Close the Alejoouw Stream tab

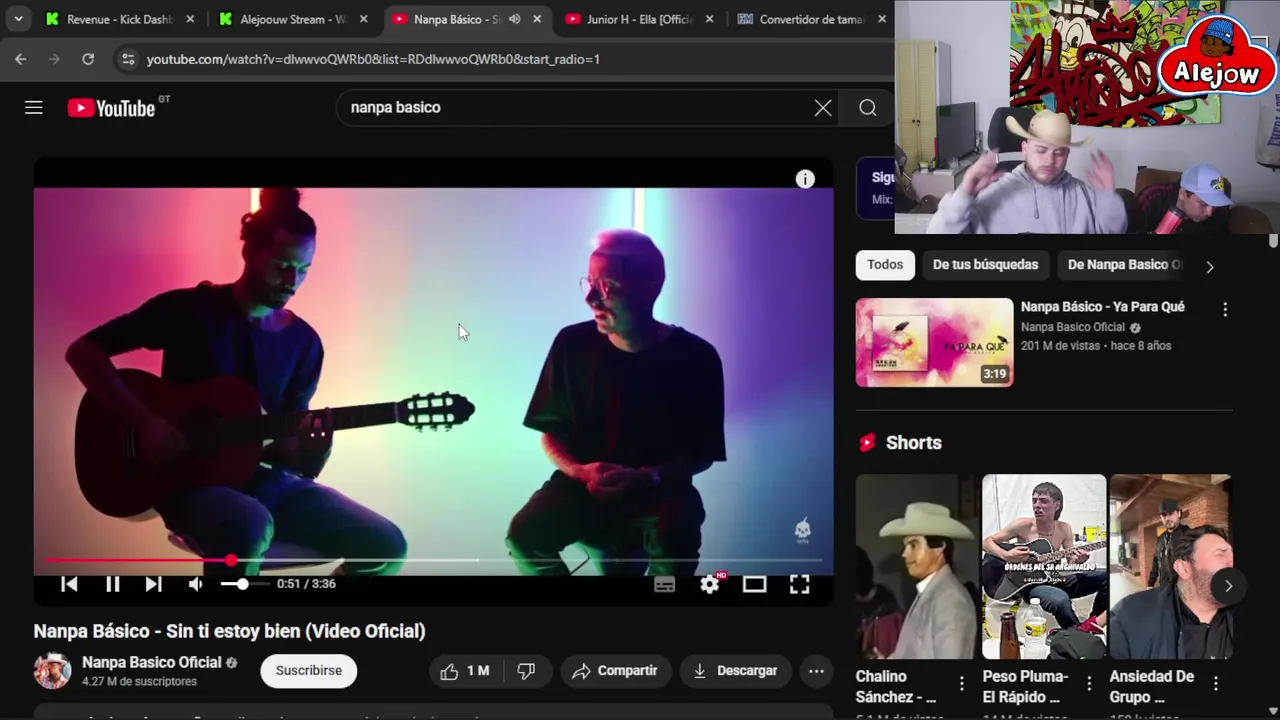pyautogui.click(x=364, y=19)
